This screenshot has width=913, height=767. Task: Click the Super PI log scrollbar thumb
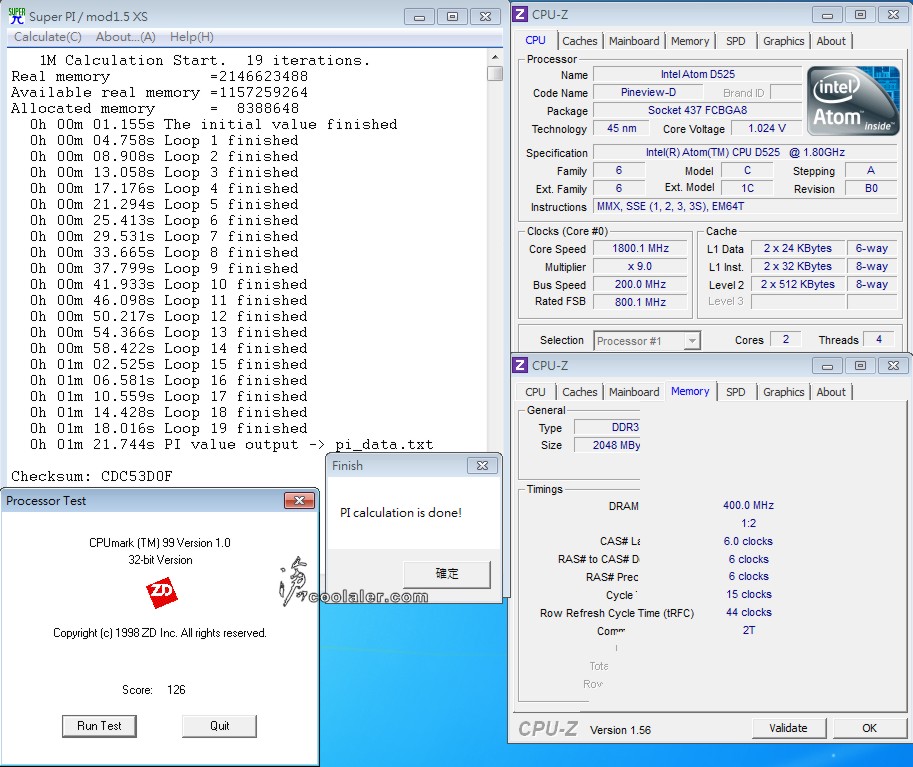(495, 73)
